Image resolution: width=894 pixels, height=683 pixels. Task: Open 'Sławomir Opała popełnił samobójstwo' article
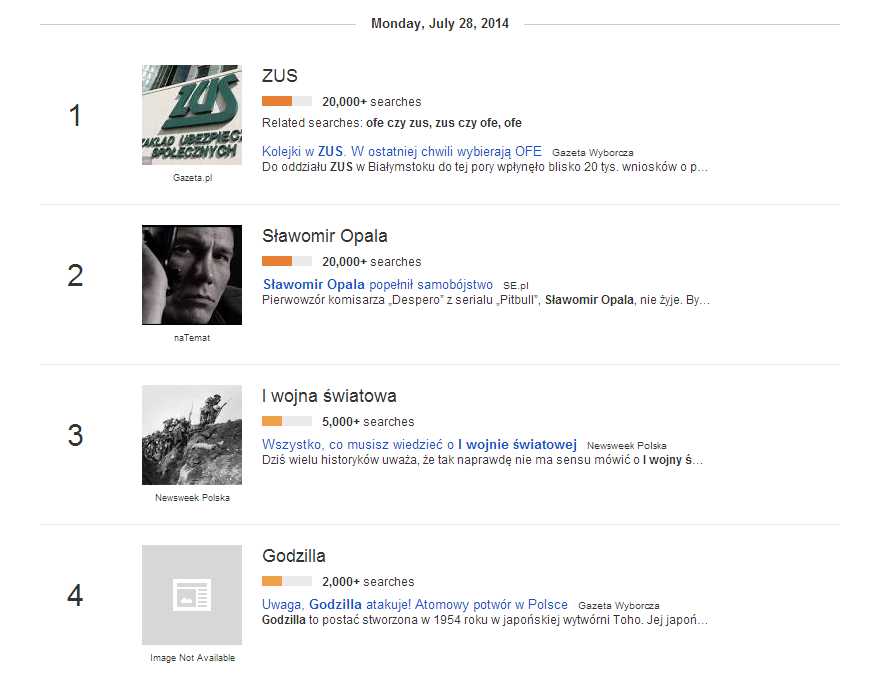coord(378,285)
